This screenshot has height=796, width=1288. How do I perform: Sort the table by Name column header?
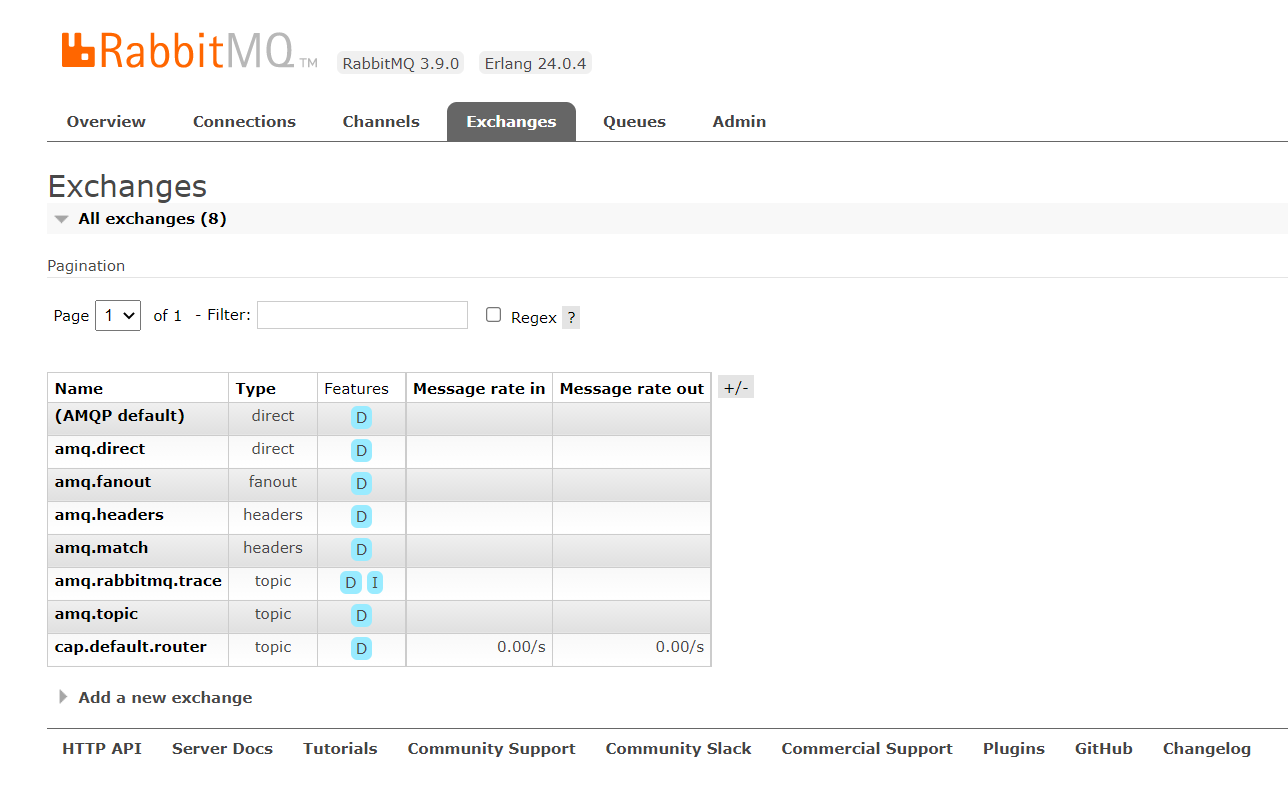(79, 388)
